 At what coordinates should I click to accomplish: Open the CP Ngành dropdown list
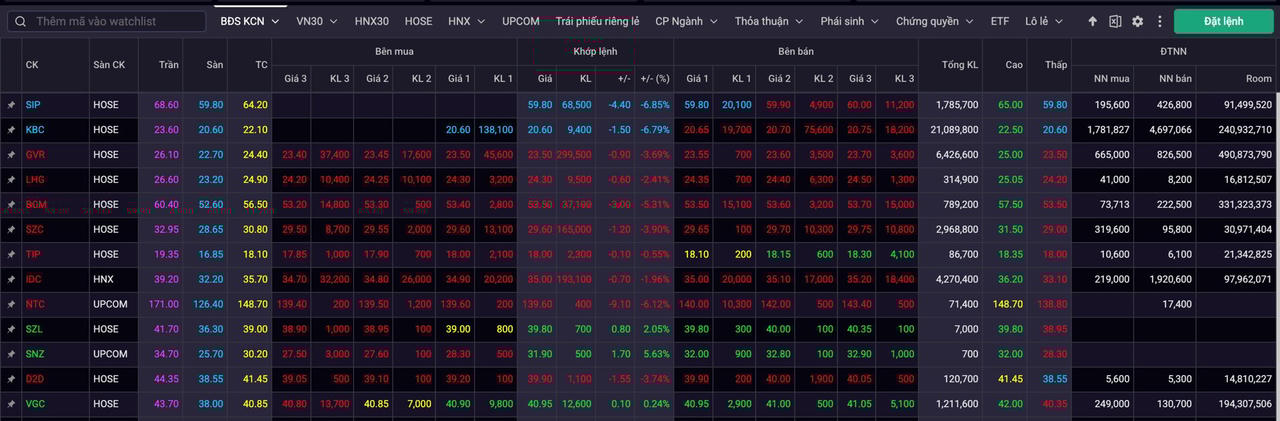(x=688, y=21)
